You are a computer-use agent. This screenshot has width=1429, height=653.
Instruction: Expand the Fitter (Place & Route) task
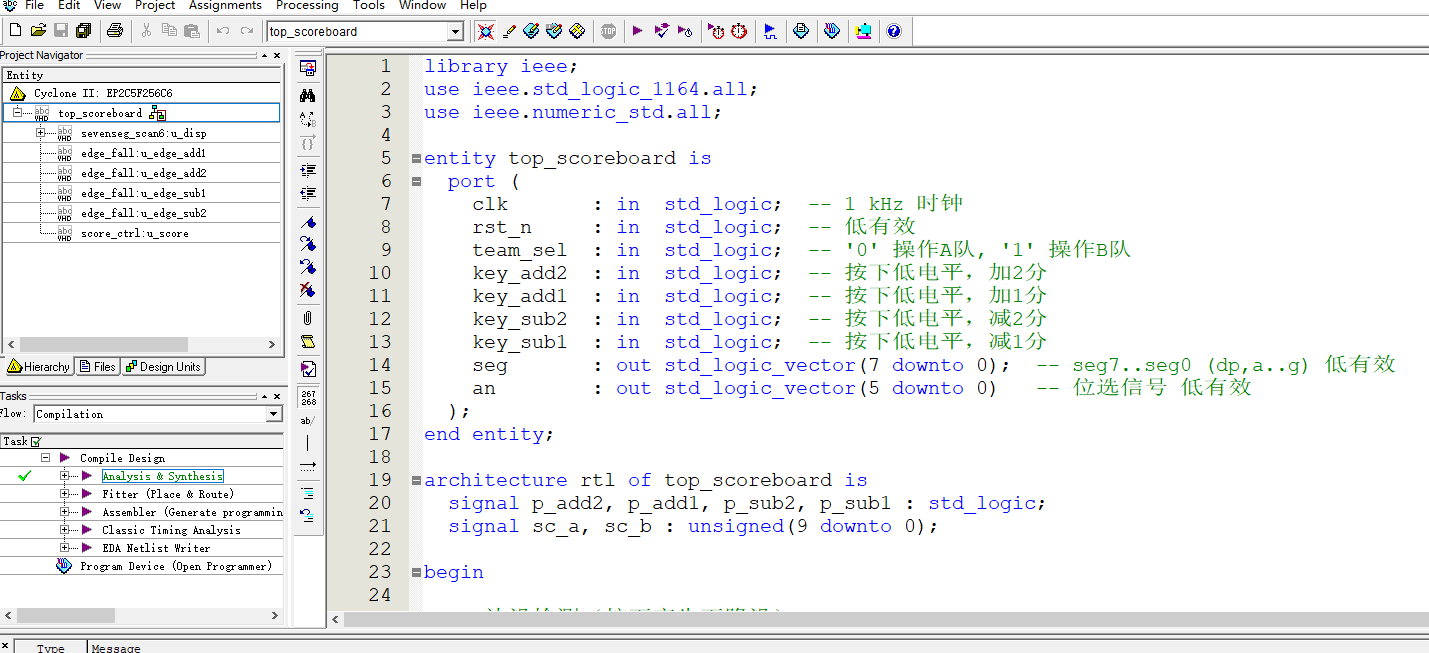click(65, 494)
